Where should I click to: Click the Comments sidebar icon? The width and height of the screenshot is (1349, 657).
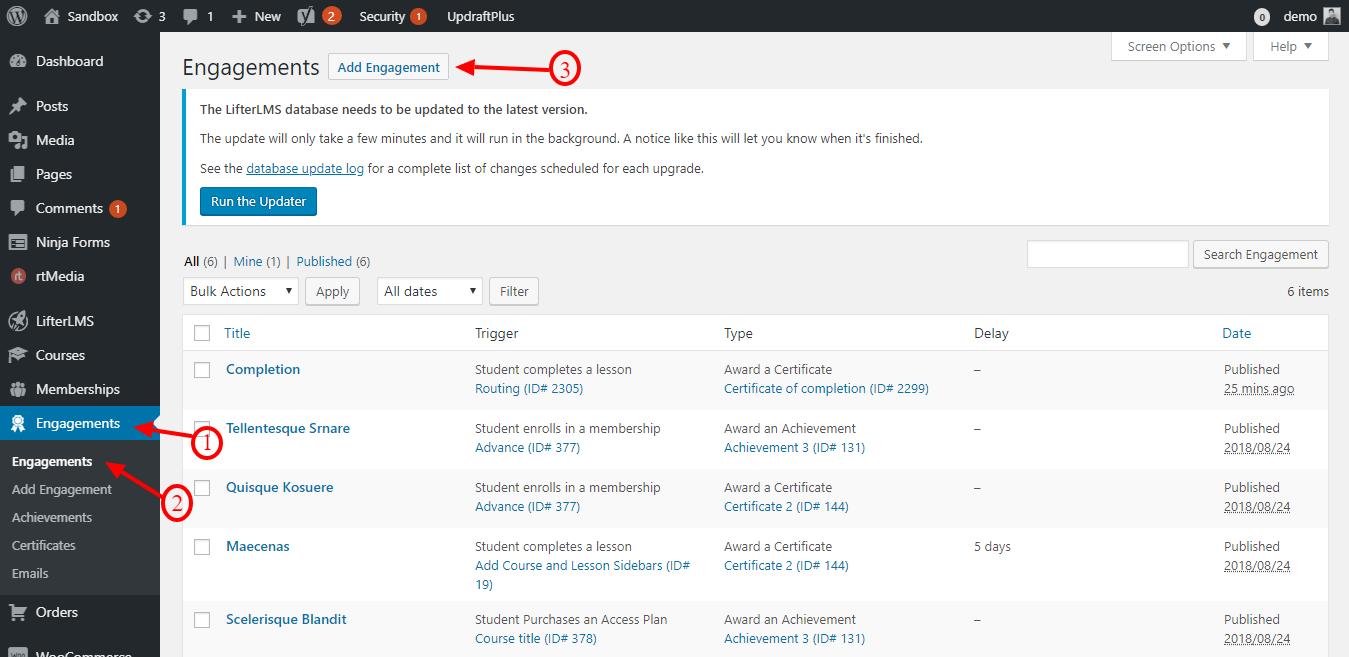click(x=18, y=208)
